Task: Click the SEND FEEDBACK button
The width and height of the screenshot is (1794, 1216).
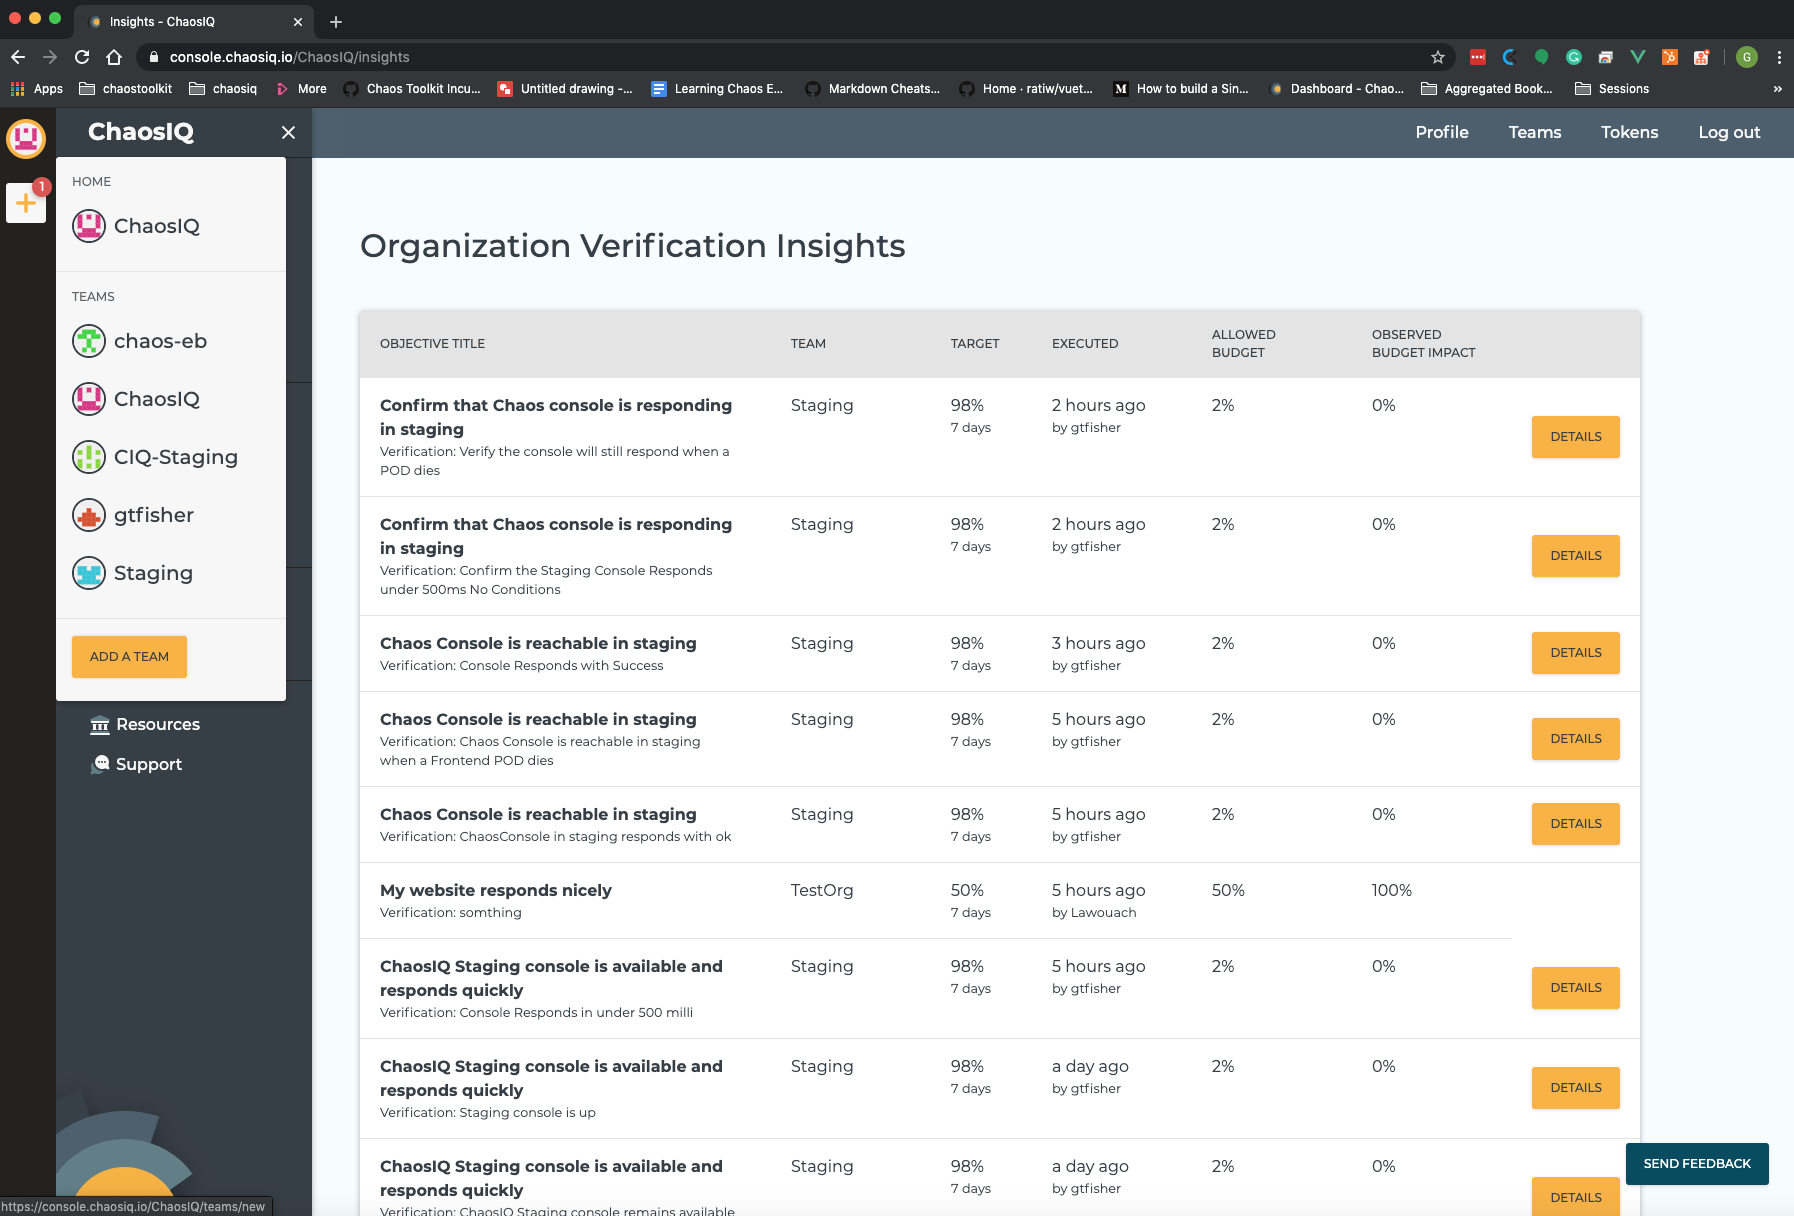Action: coord(1697,1164)
